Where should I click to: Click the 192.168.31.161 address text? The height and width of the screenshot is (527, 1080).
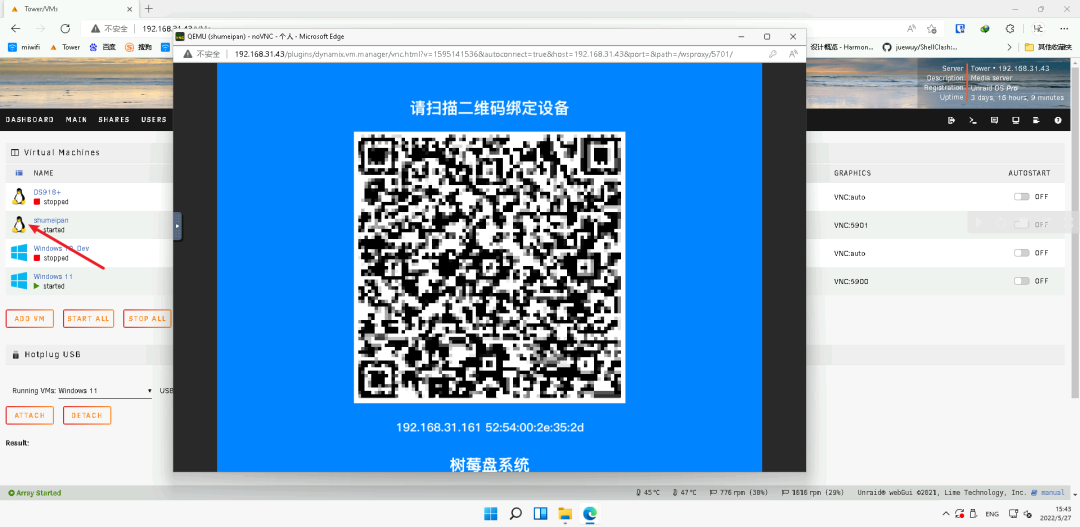click(438, 427)
